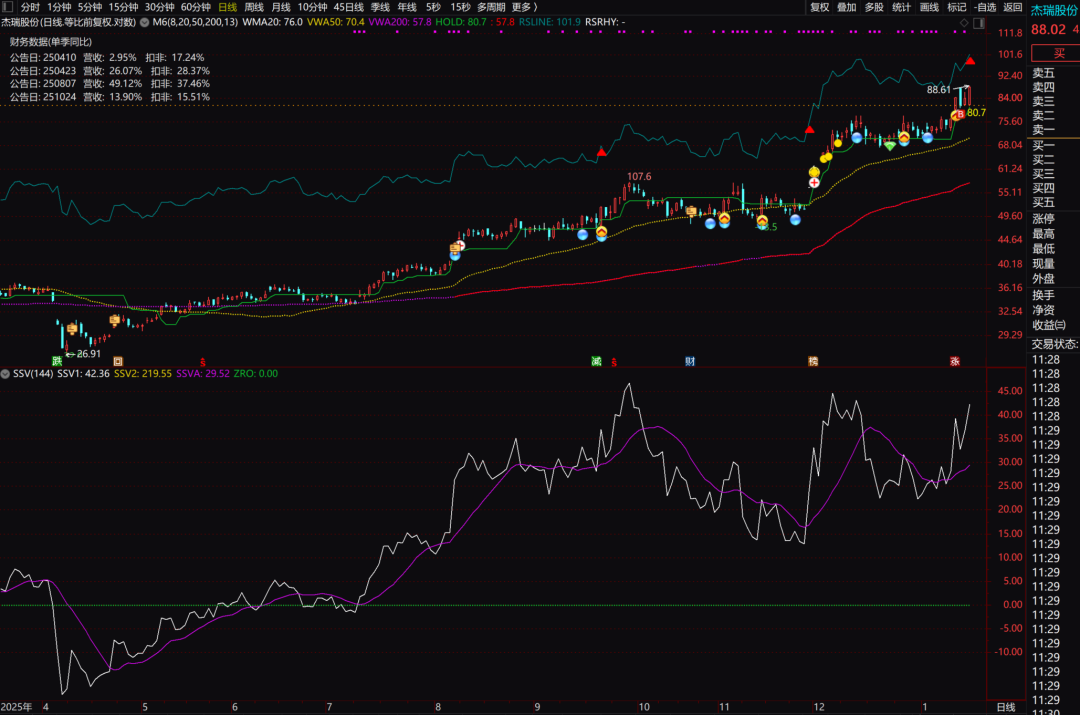Viewport: 1080px width, 715px height.
Task: Click the 标记 mark button
Action: 957,7
